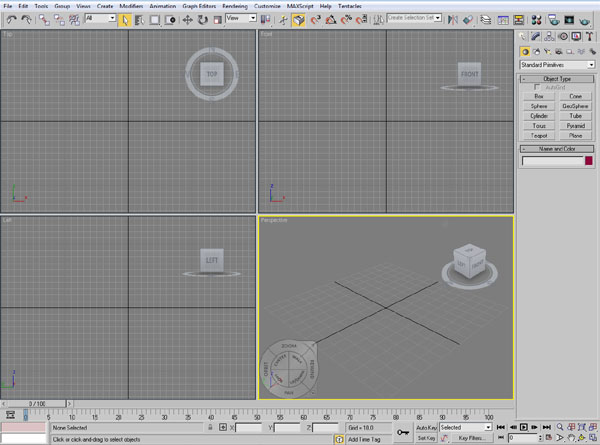Viewport: 600px width, 445px height.
Task: Click the object color swatch
Action: point(589,161)
